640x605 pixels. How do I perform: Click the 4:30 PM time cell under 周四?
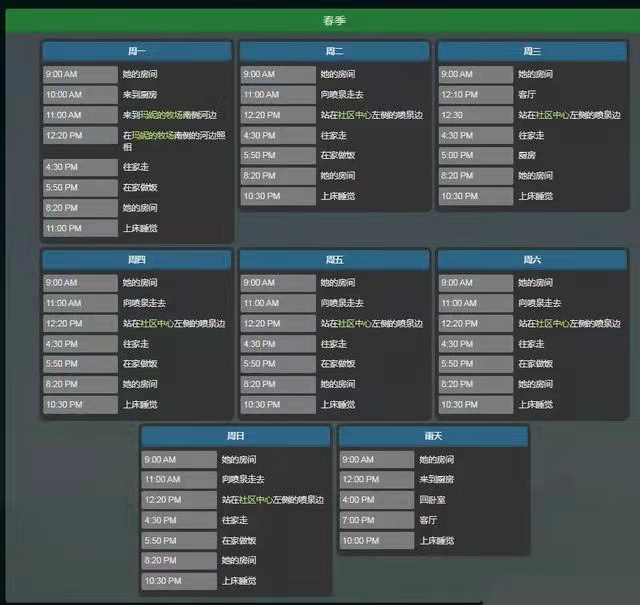80,344
